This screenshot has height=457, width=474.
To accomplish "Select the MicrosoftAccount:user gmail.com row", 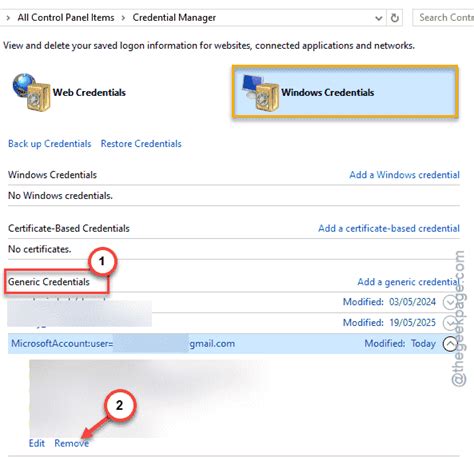I will [x=233, y=344].
